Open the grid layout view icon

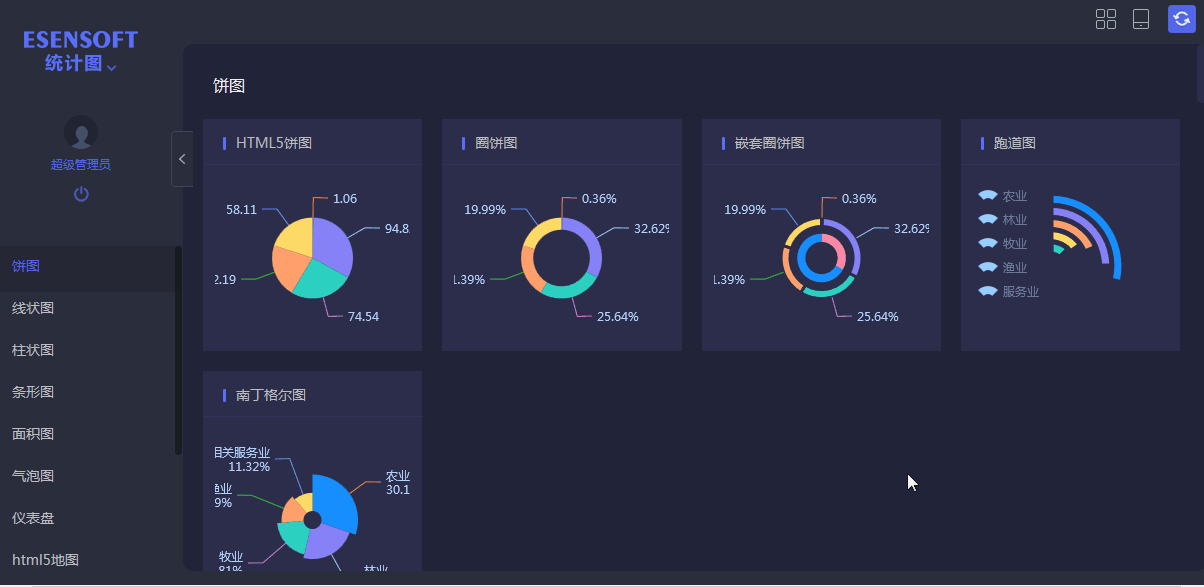1106,19
